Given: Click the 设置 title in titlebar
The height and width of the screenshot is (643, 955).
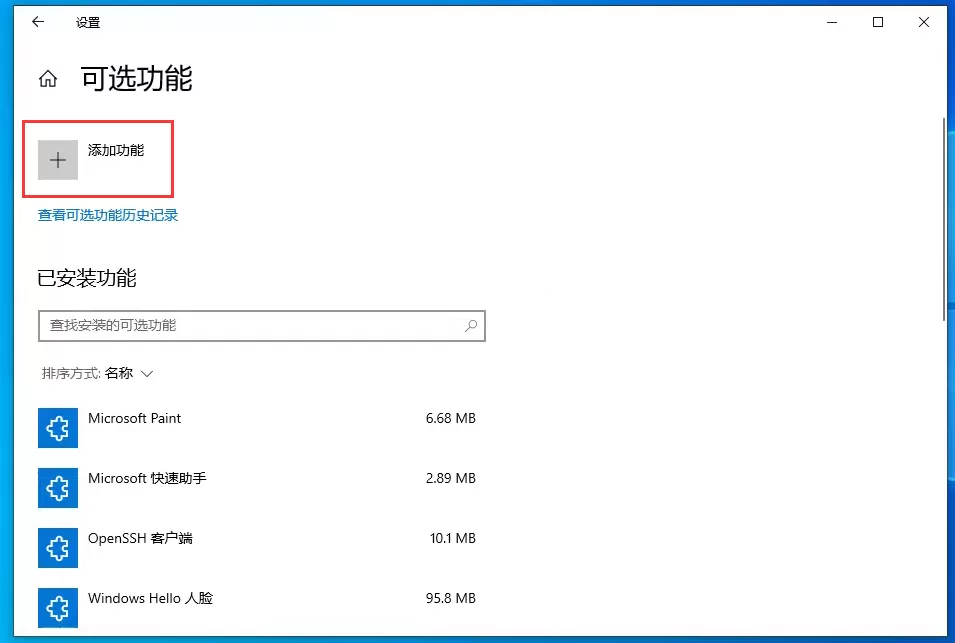Looking at the screenshot, I should point(89,21).
